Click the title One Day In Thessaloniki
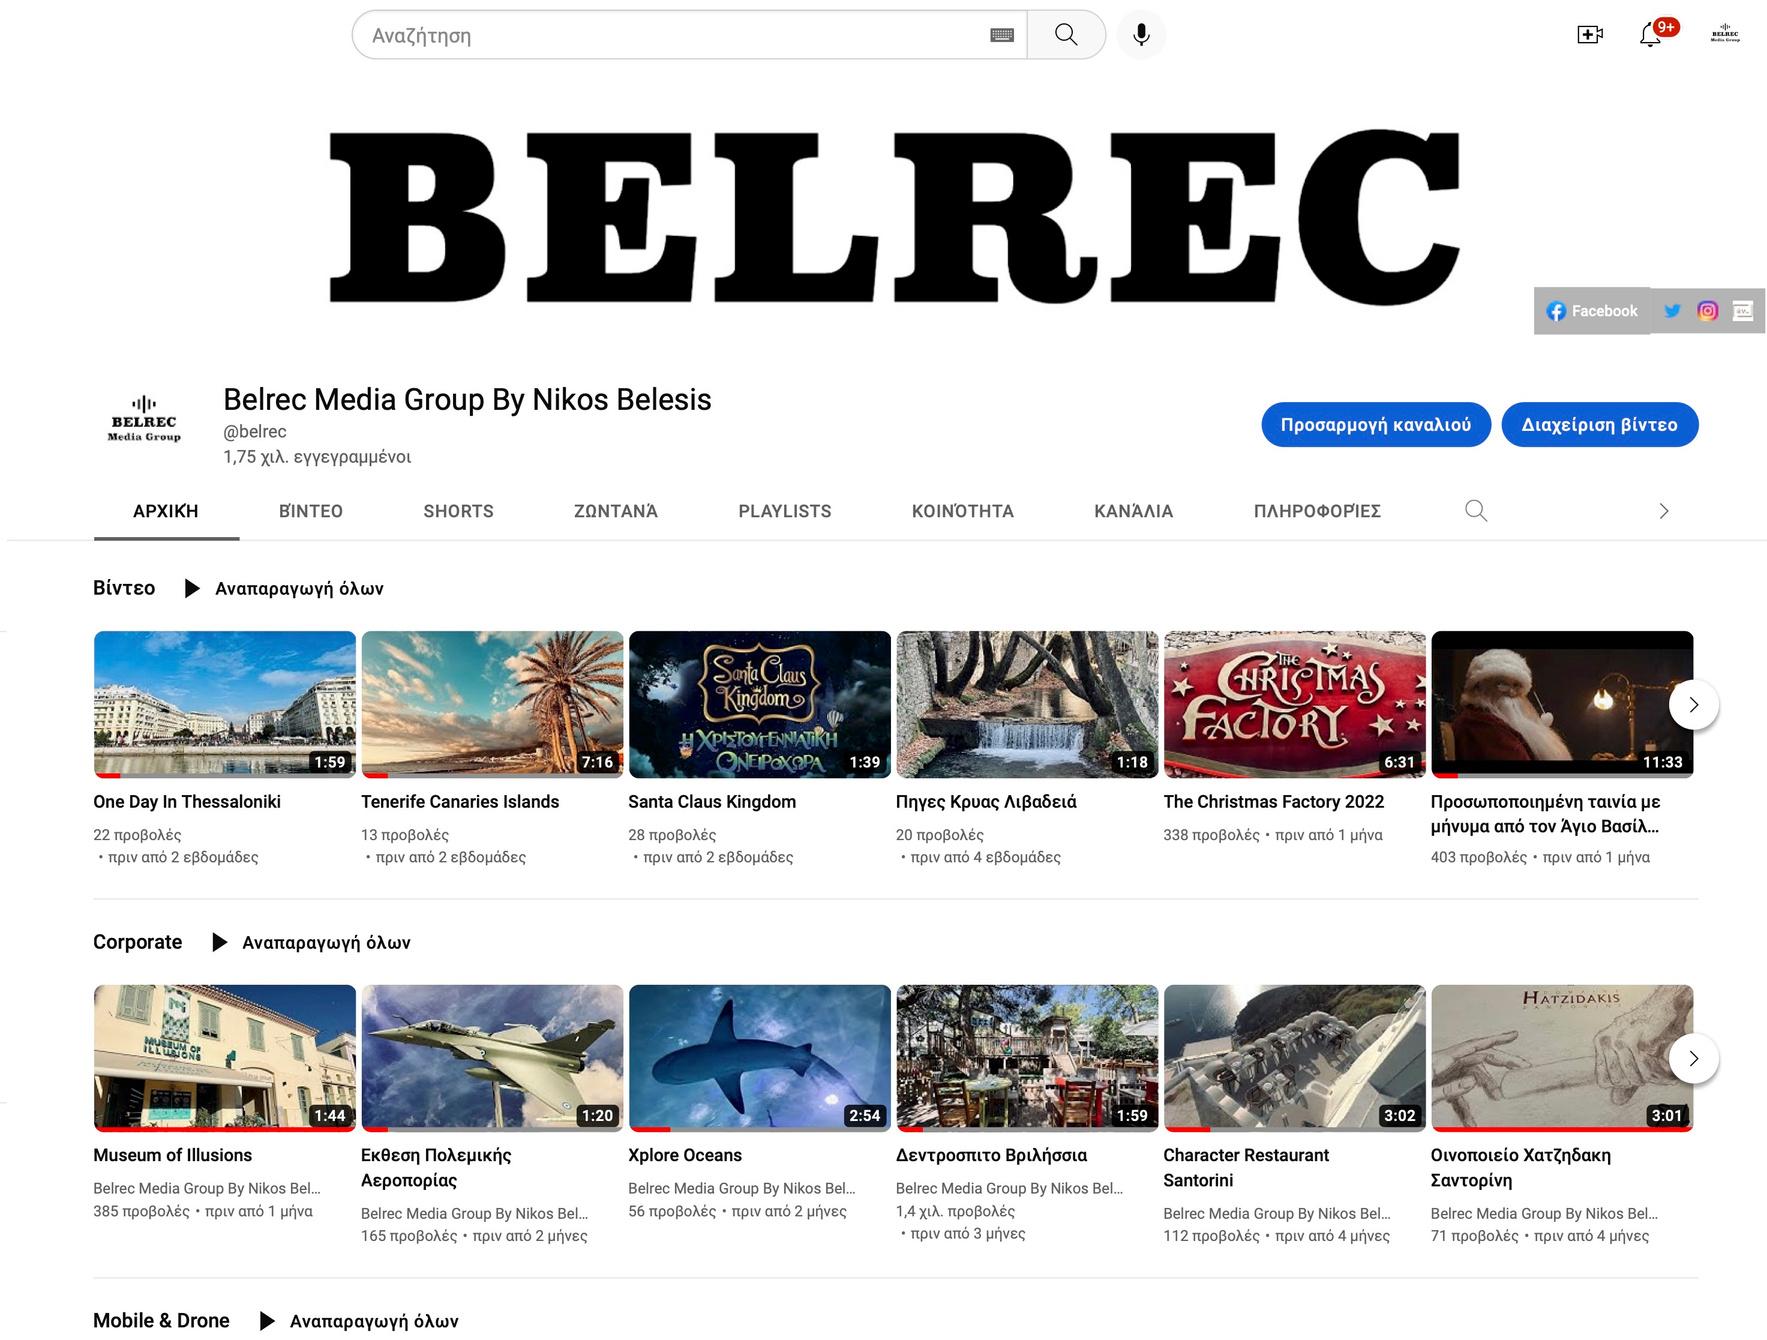The image size is (1767, 1340). (187, 802)
